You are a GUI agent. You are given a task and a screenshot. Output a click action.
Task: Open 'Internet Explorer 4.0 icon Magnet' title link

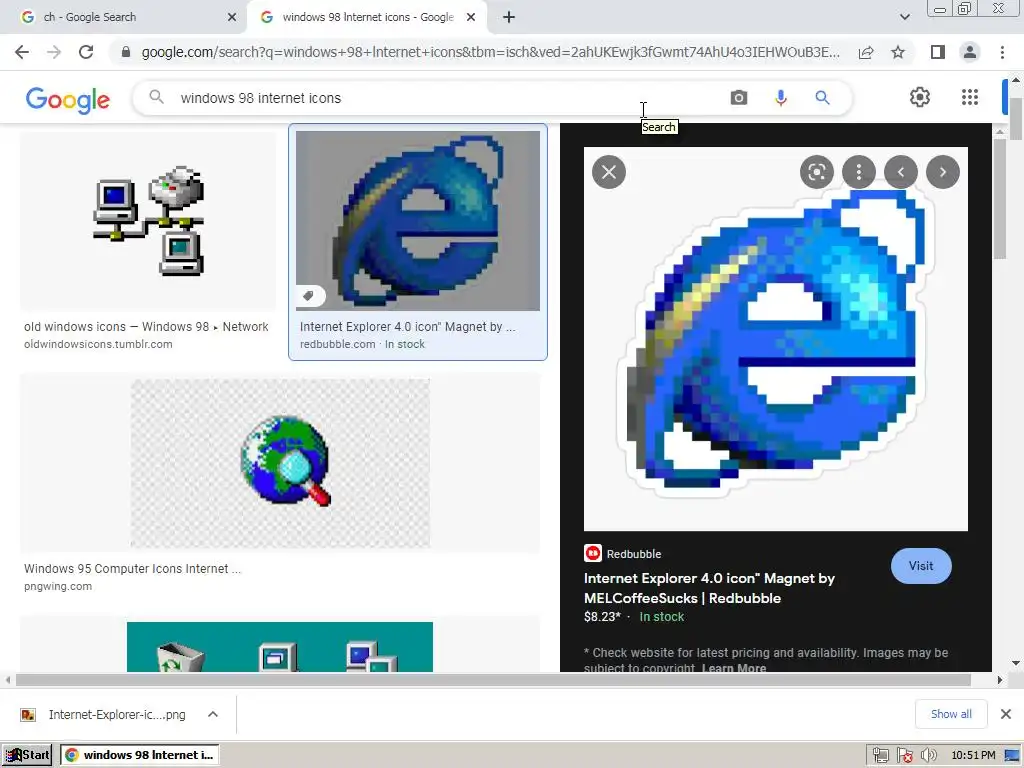point(709,588)
